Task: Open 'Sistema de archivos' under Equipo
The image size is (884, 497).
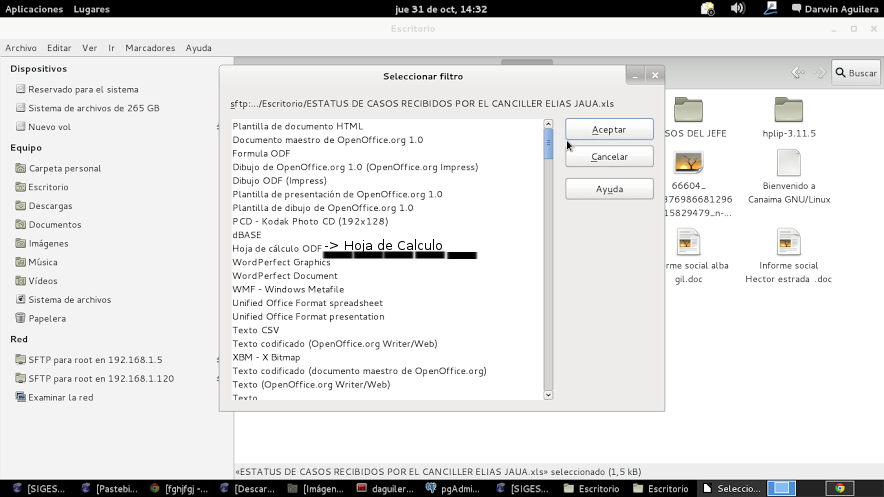Action: (x=63, y=299)
